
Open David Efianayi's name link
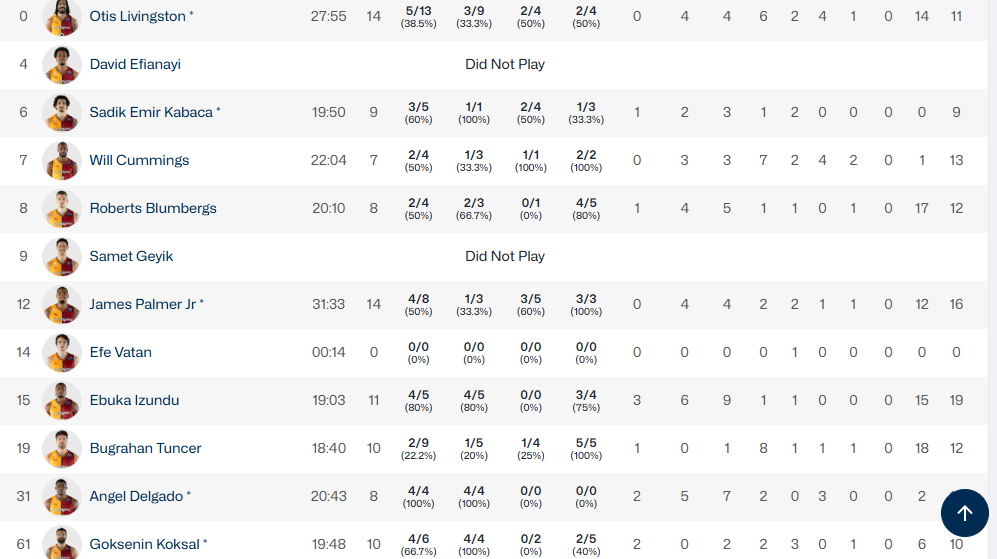click(x=135, y=65)
